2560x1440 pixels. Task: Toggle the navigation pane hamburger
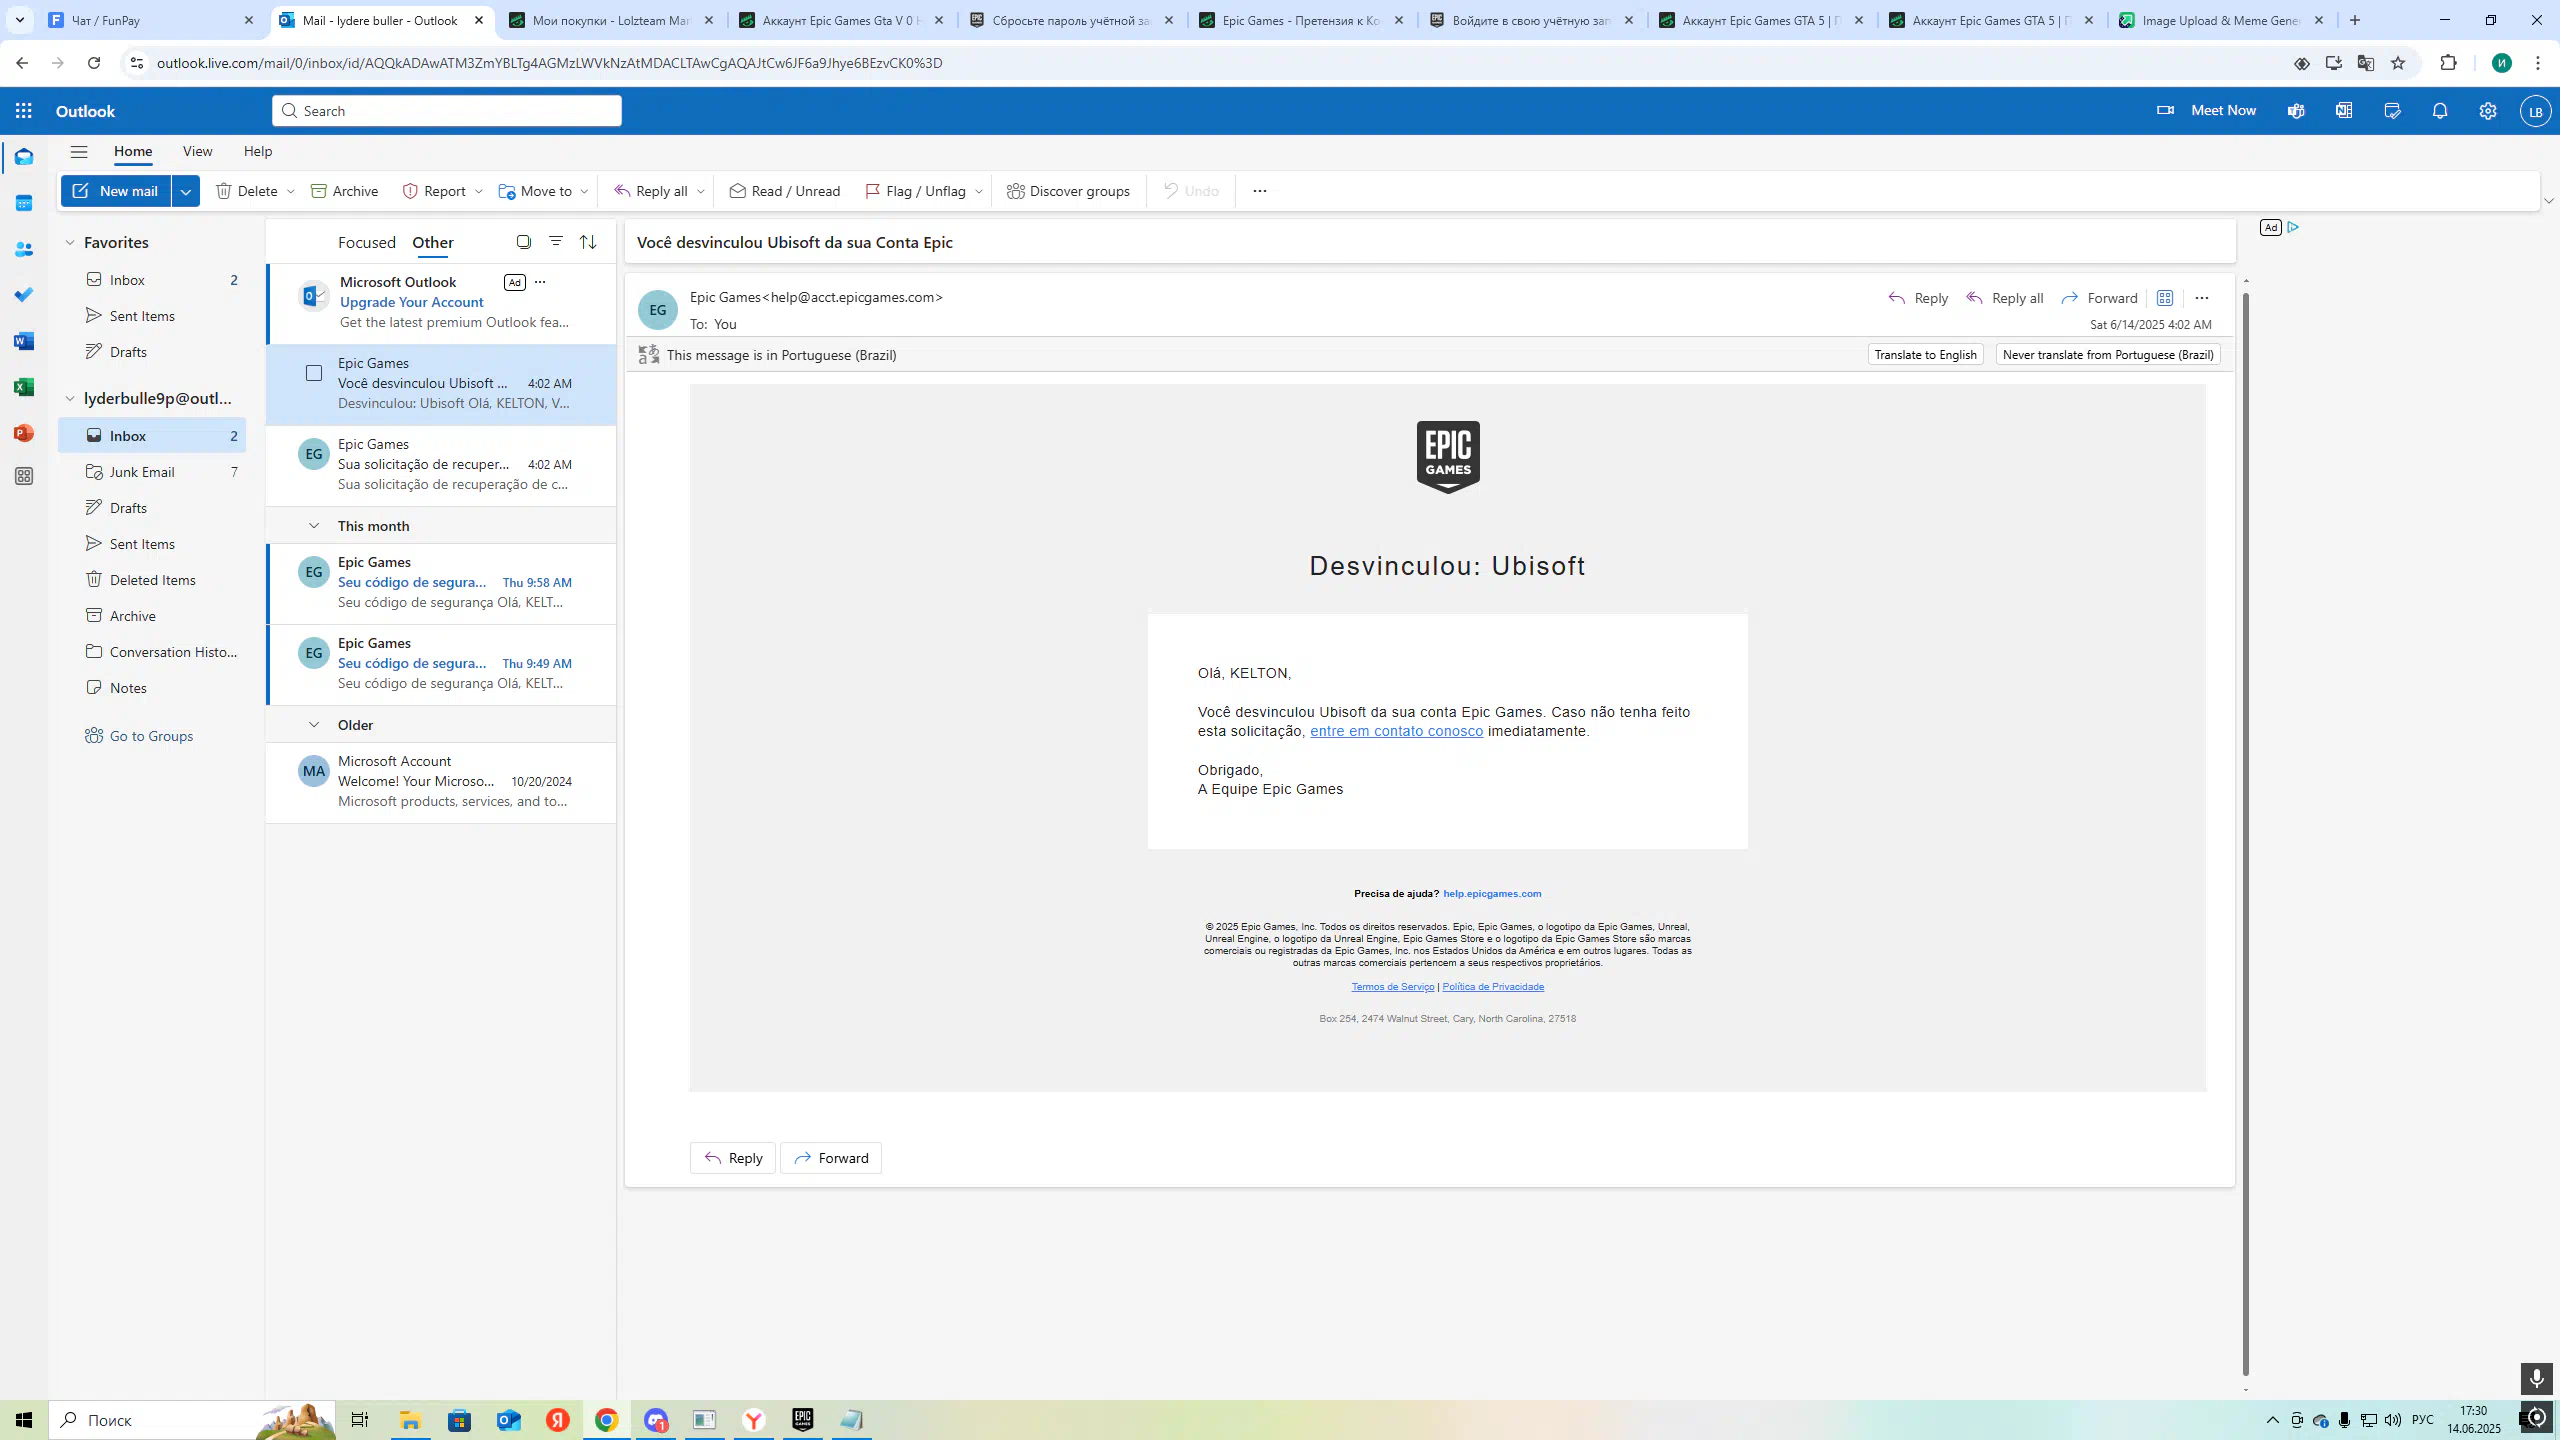click(79, 152)
